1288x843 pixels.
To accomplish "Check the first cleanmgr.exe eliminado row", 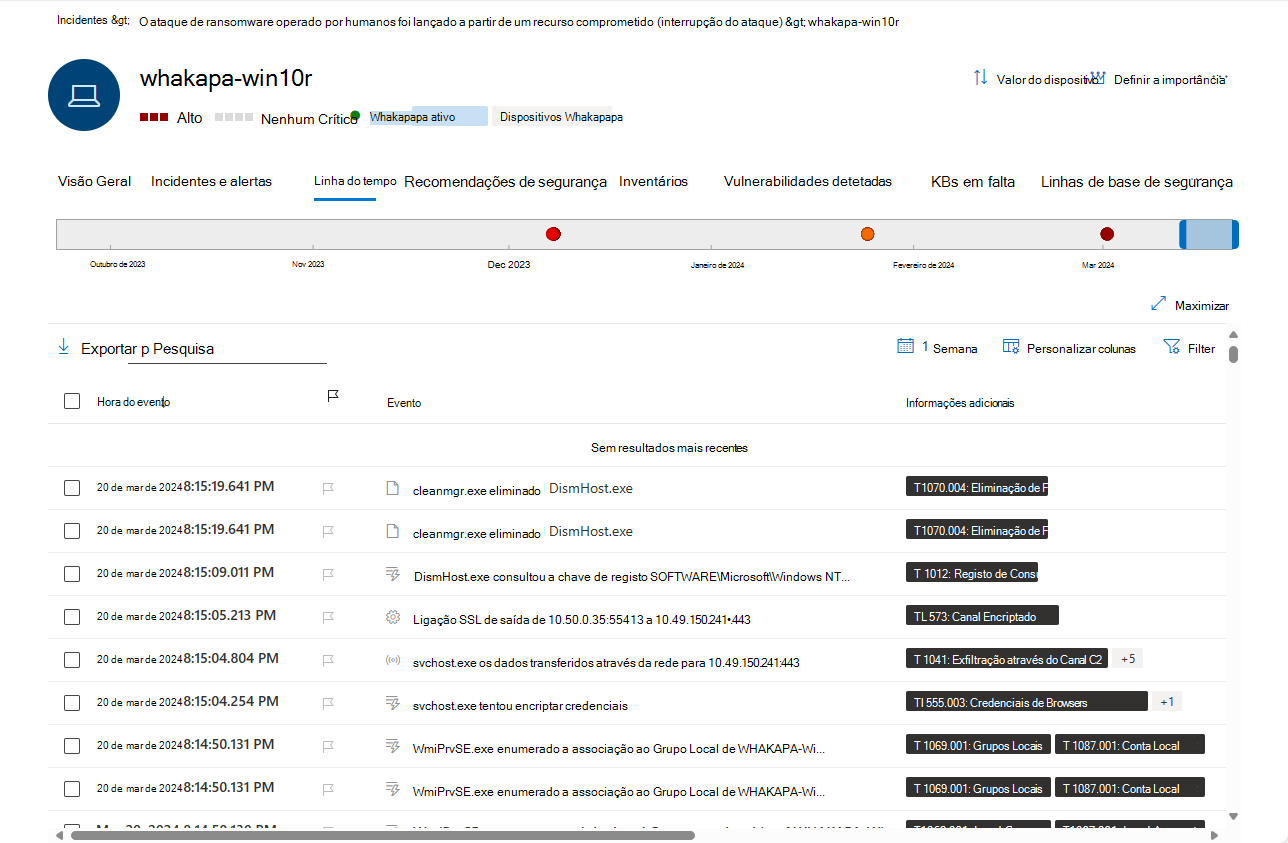I will coord(72,488).
